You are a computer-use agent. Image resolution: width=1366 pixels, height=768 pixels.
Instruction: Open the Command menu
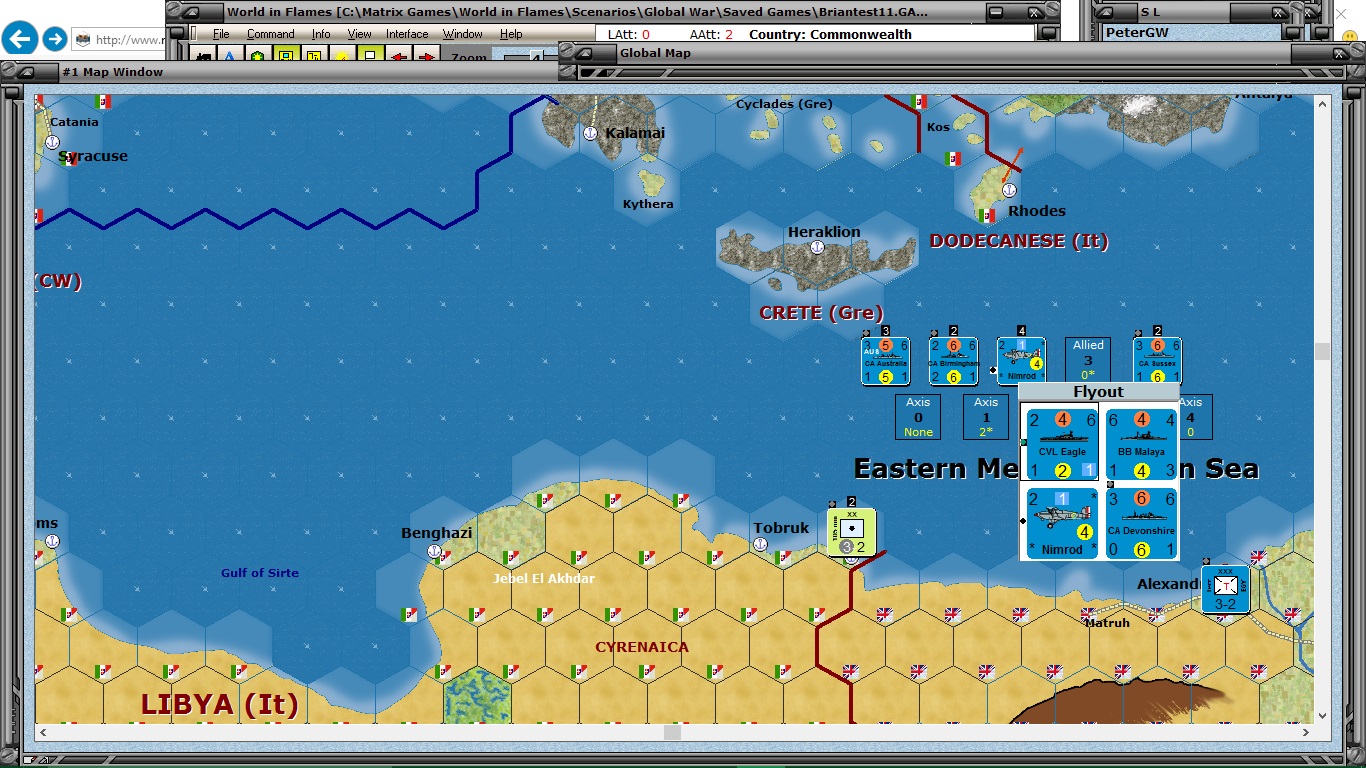point(271,34)
